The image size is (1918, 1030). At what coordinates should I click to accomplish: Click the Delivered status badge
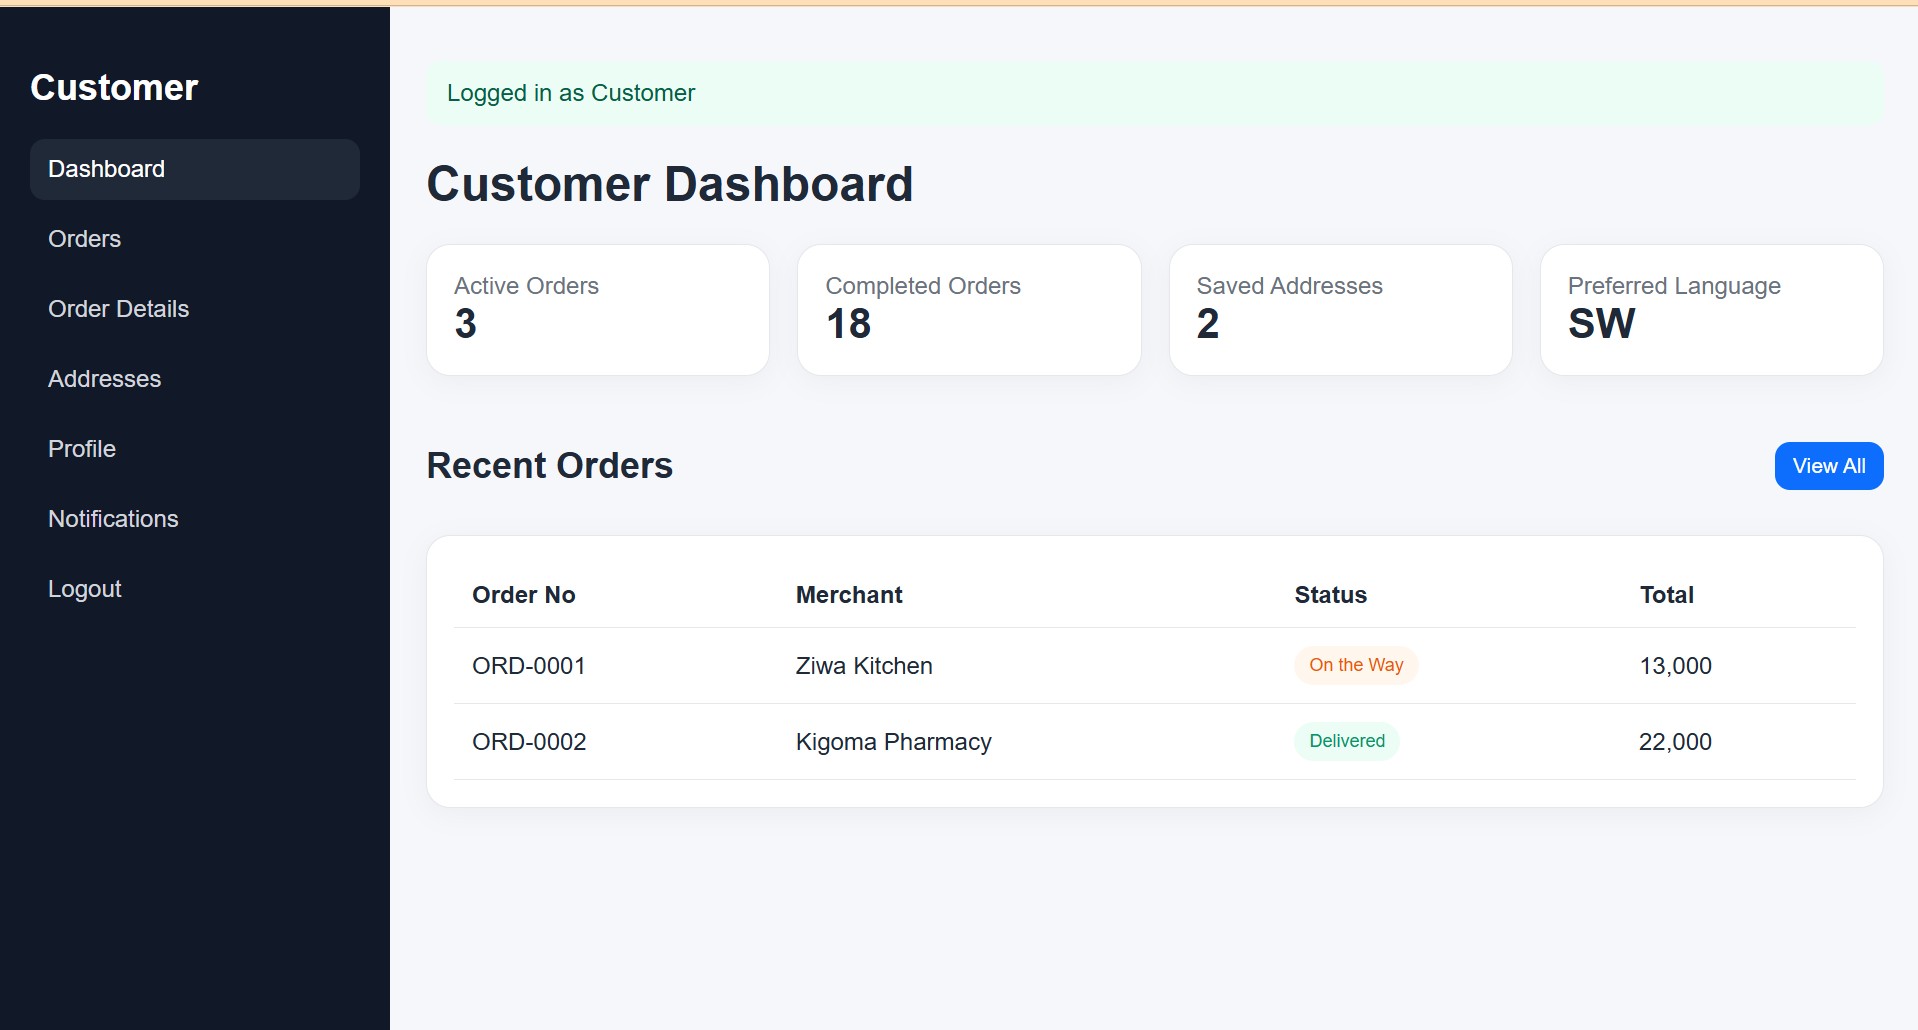1346,741
